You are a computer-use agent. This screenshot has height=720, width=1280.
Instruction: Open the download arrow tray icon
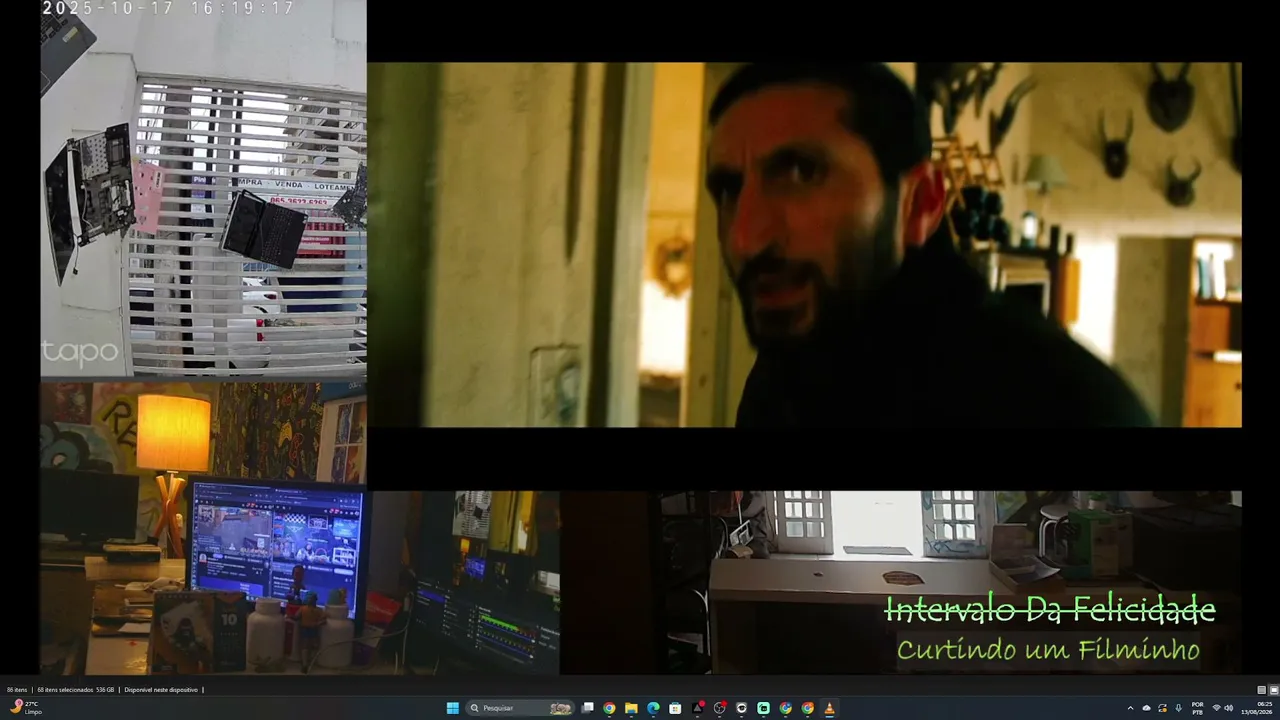(x=1179, y=708)
